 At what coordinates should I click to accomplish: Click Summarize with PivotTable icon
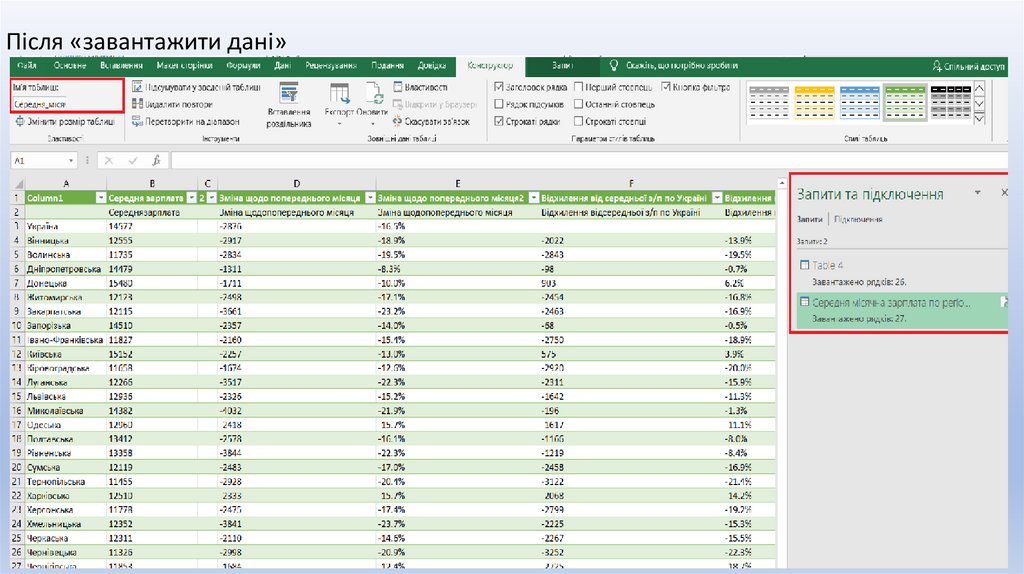[139, 87]
